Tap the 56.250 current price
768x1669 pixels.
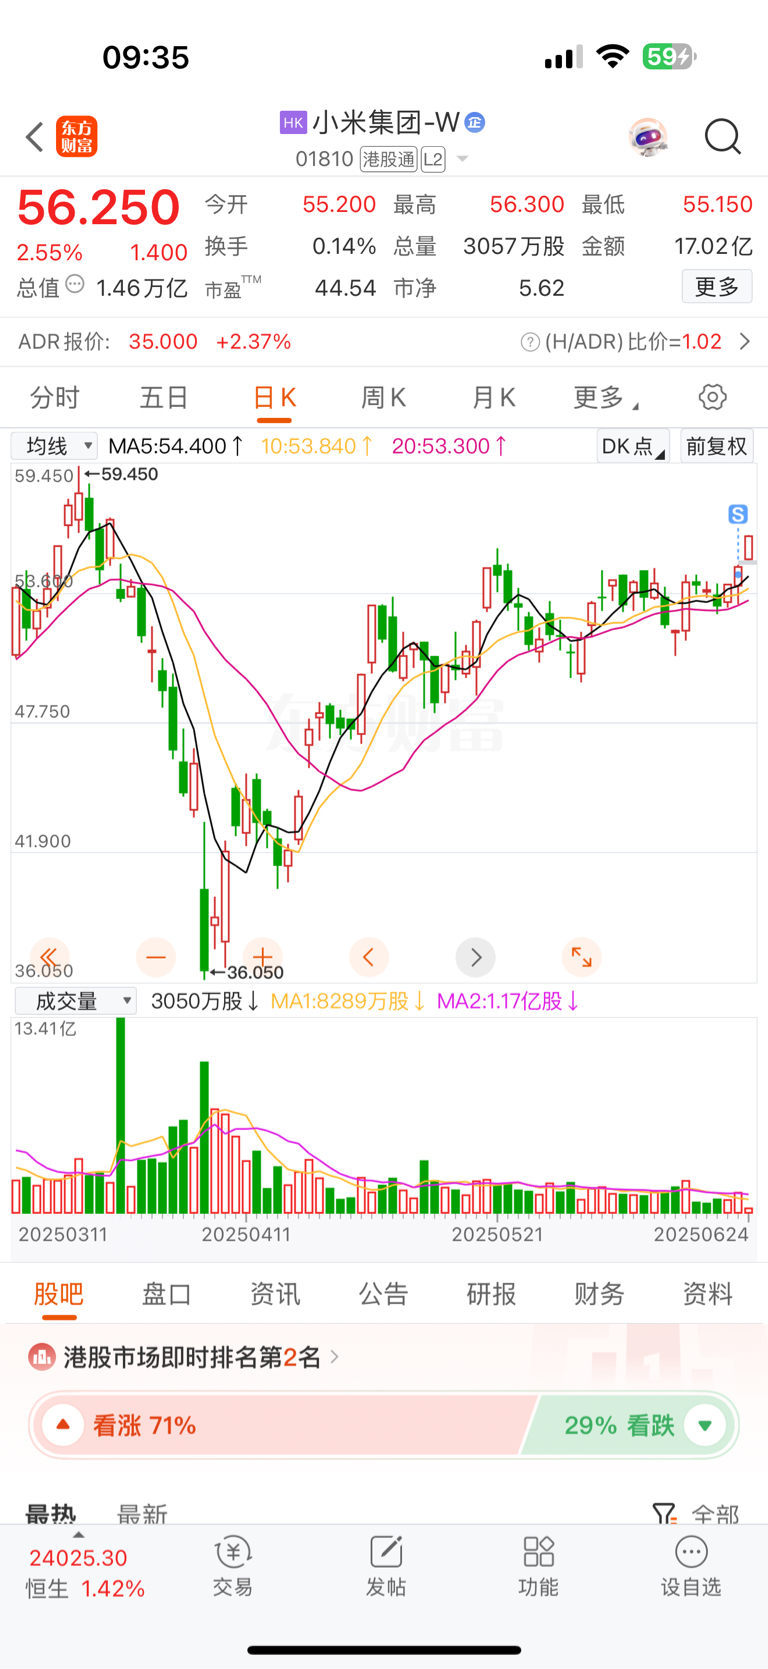click(x=98, y=208)
